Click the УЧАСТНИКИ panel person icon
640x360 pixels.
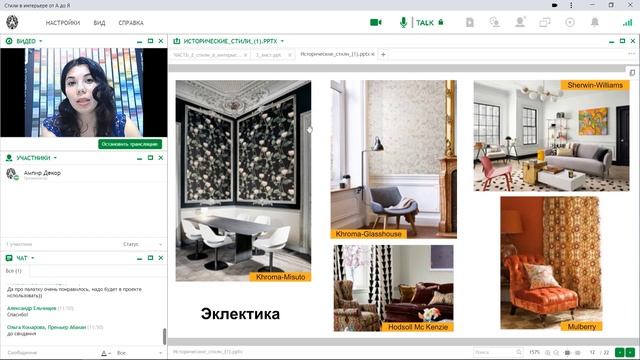(9, 158)
